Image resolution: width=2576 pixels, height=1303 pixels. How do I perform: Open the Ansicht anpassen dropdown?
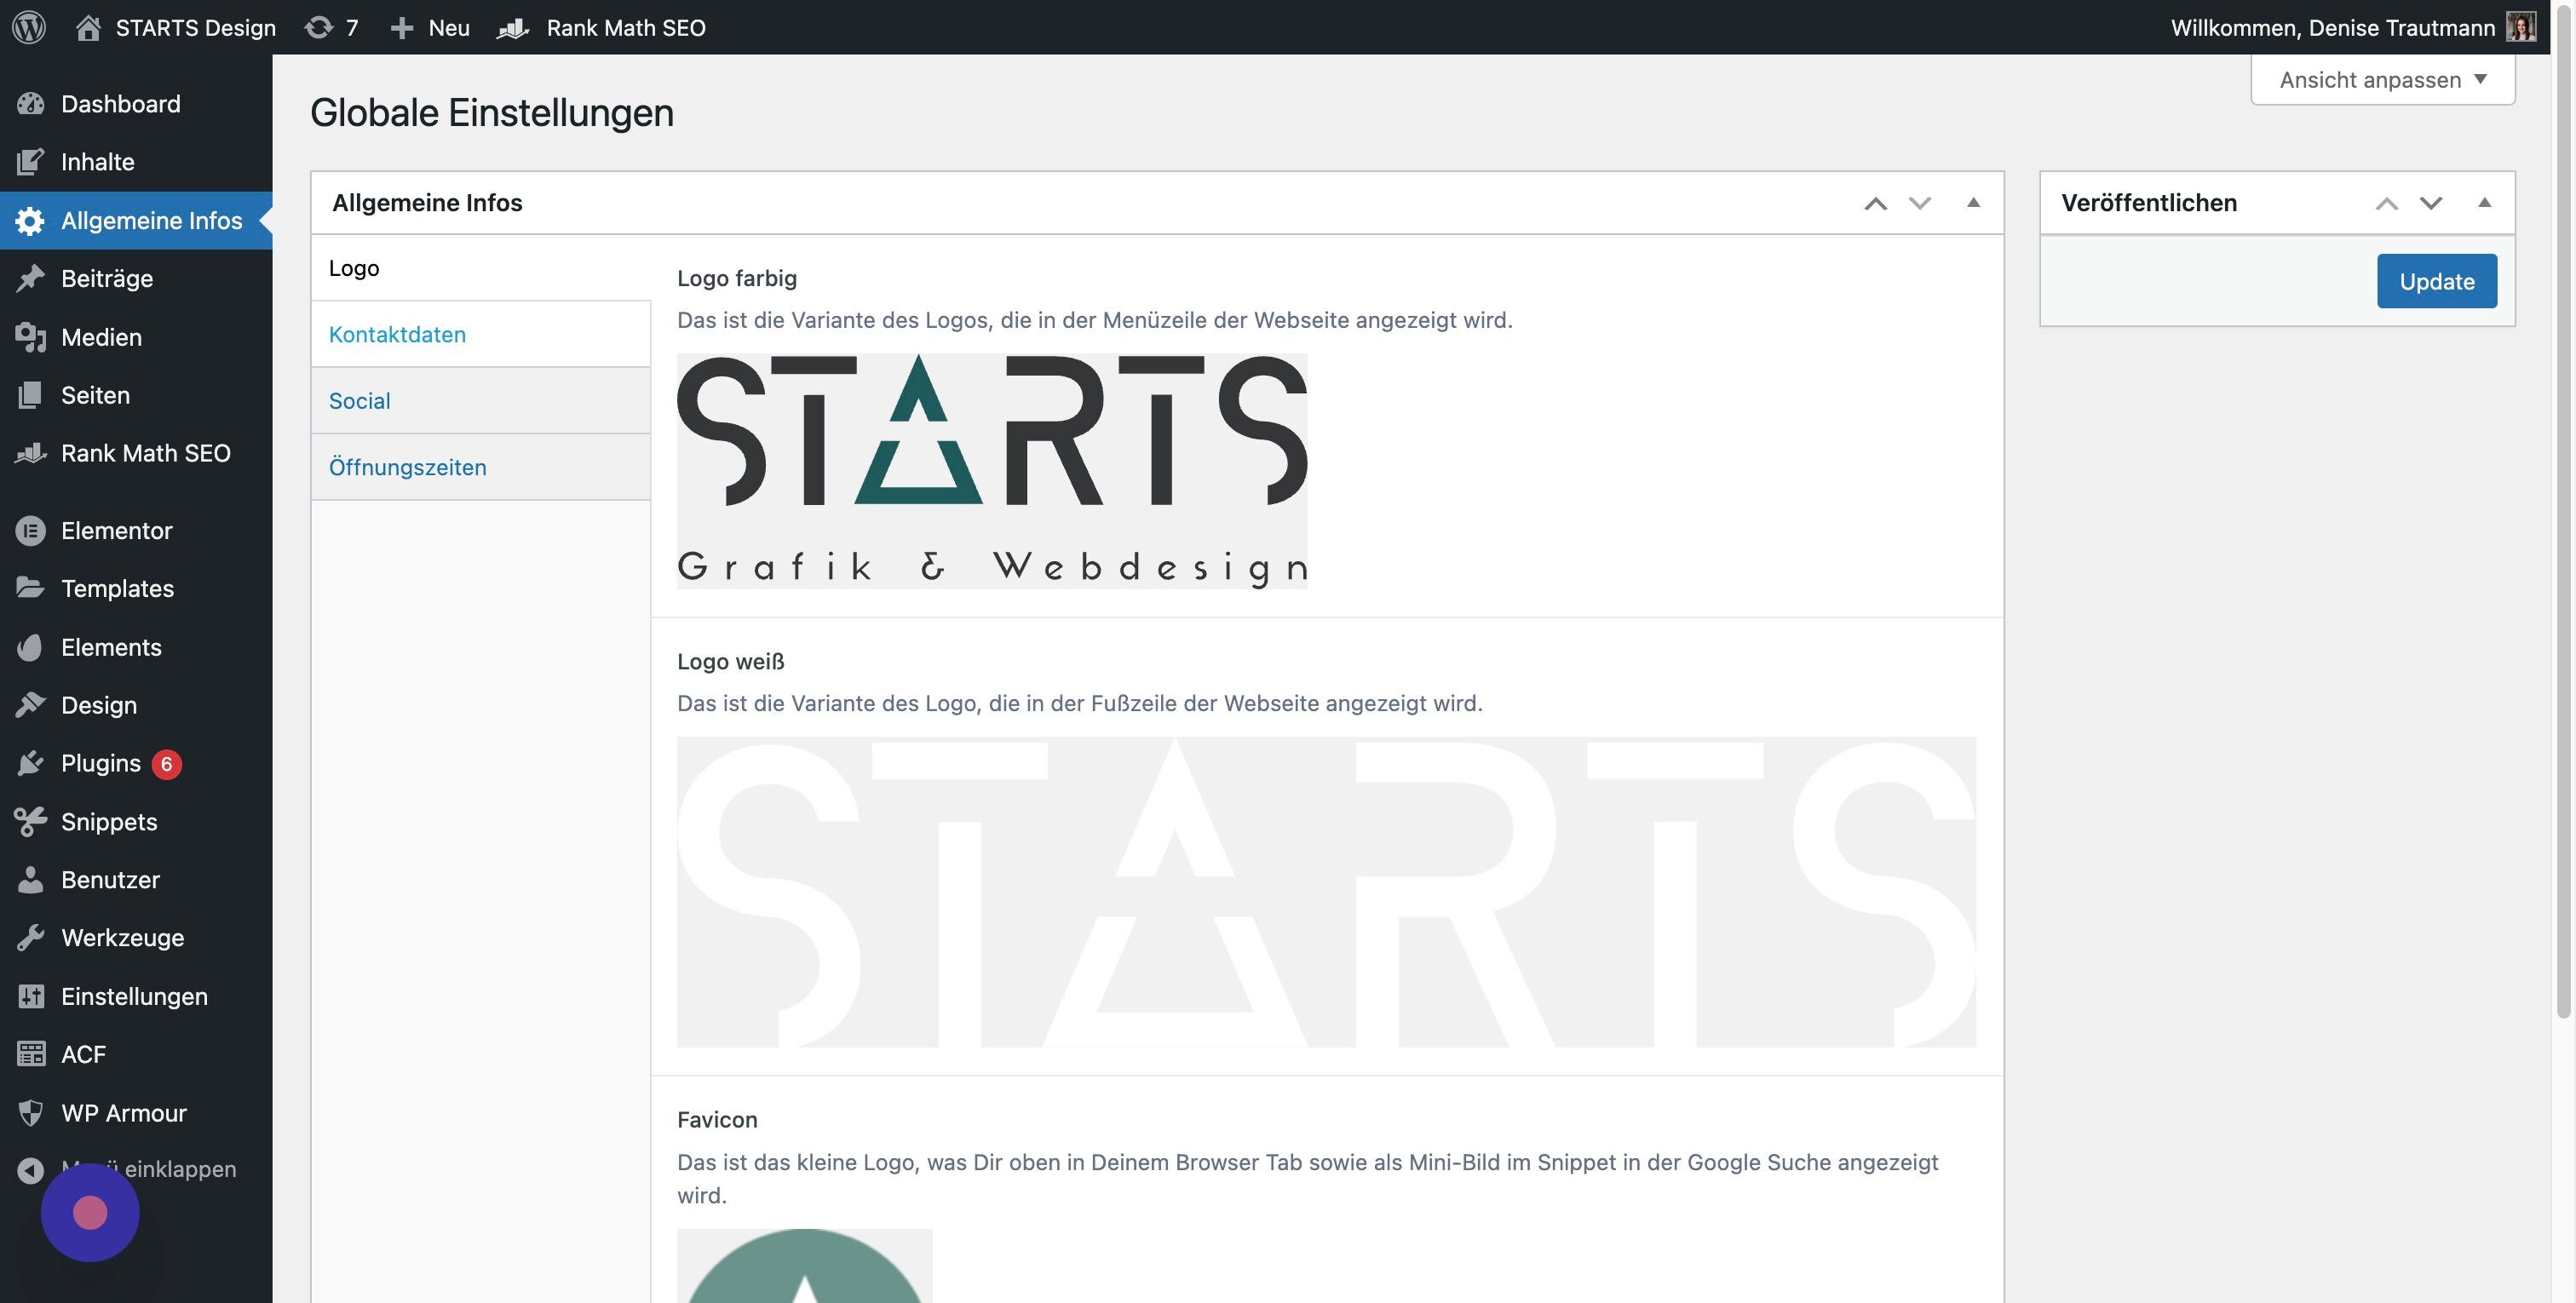[2383, 80]
